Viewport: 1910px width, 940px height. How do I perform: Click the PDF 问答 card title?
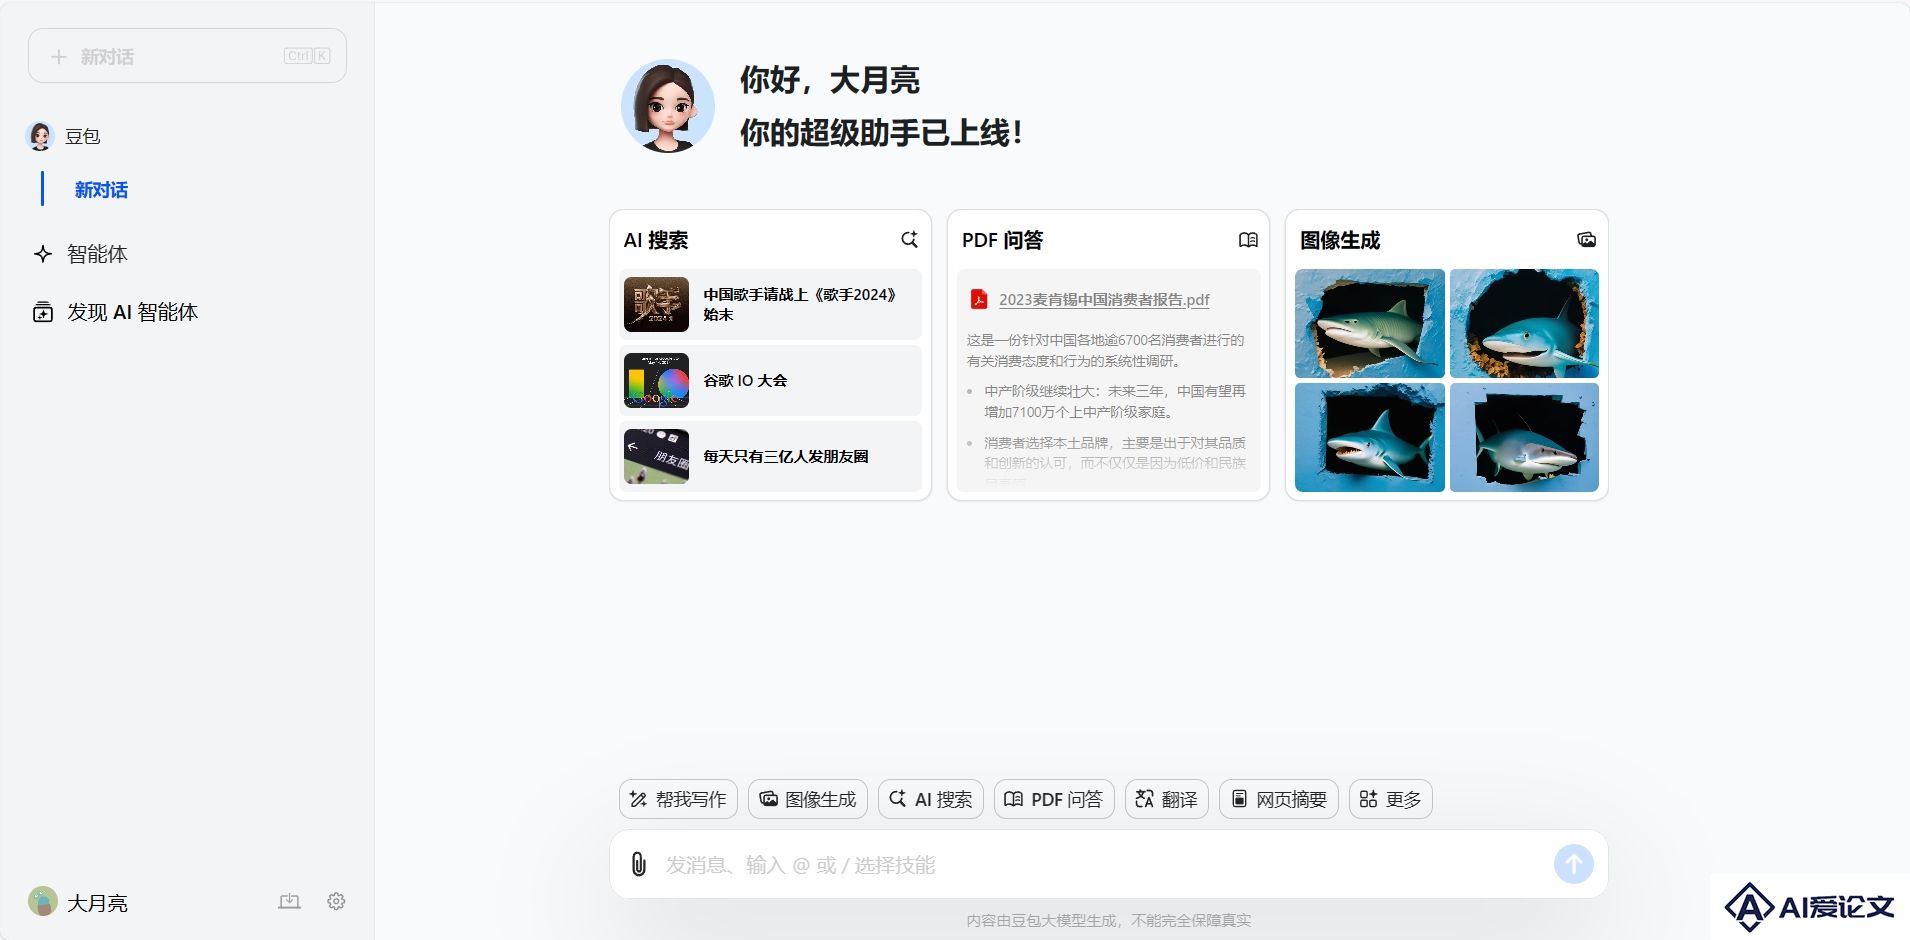click(1002, 240)
